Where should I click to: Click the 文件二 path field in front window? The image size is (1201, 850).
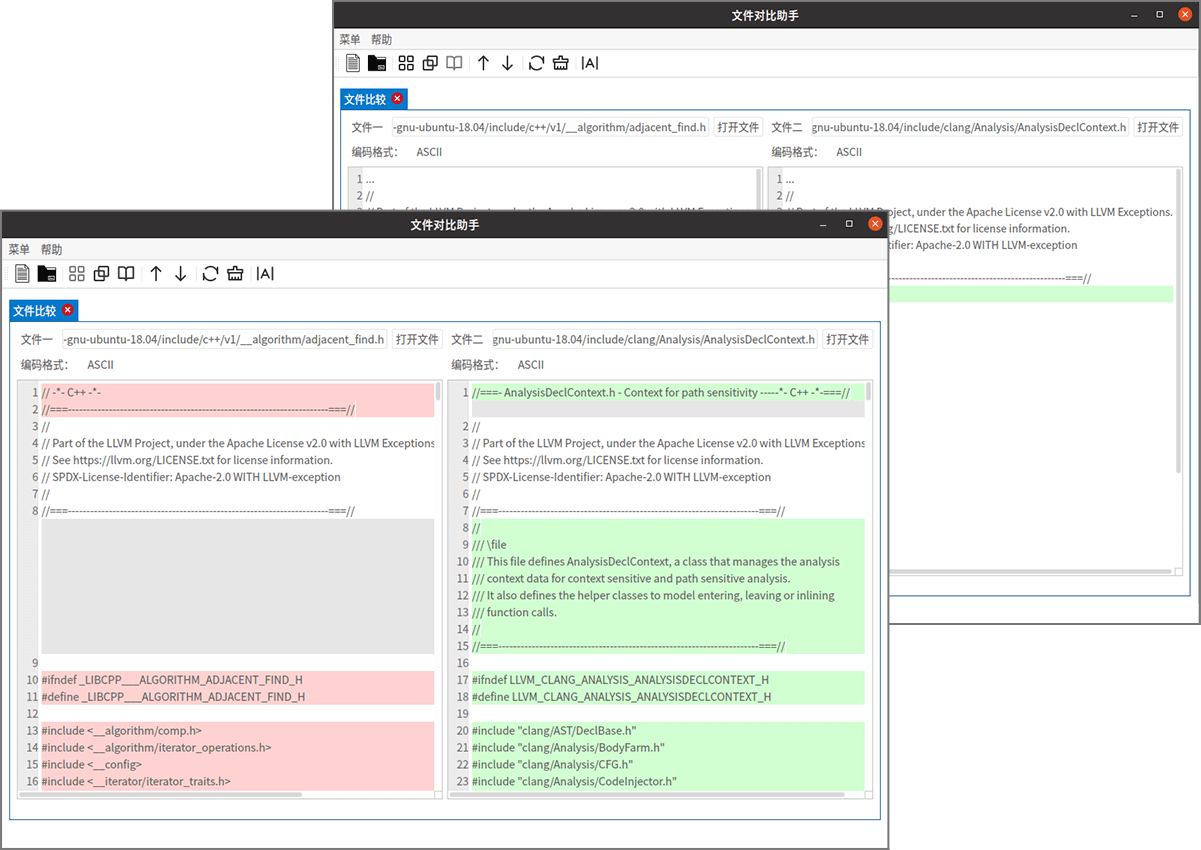pos(654,340)
